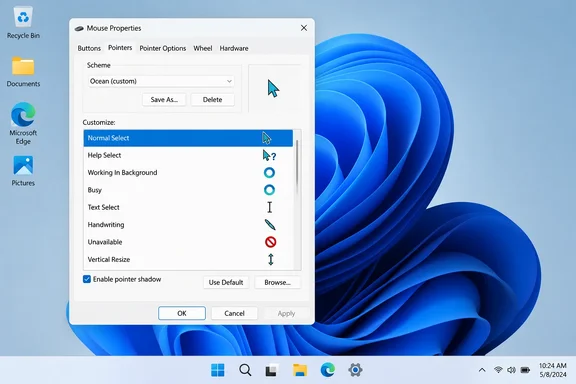Select the Normal Select pointer row
Viewport: 576px width, 384px height.
click(x=188, y=138)
